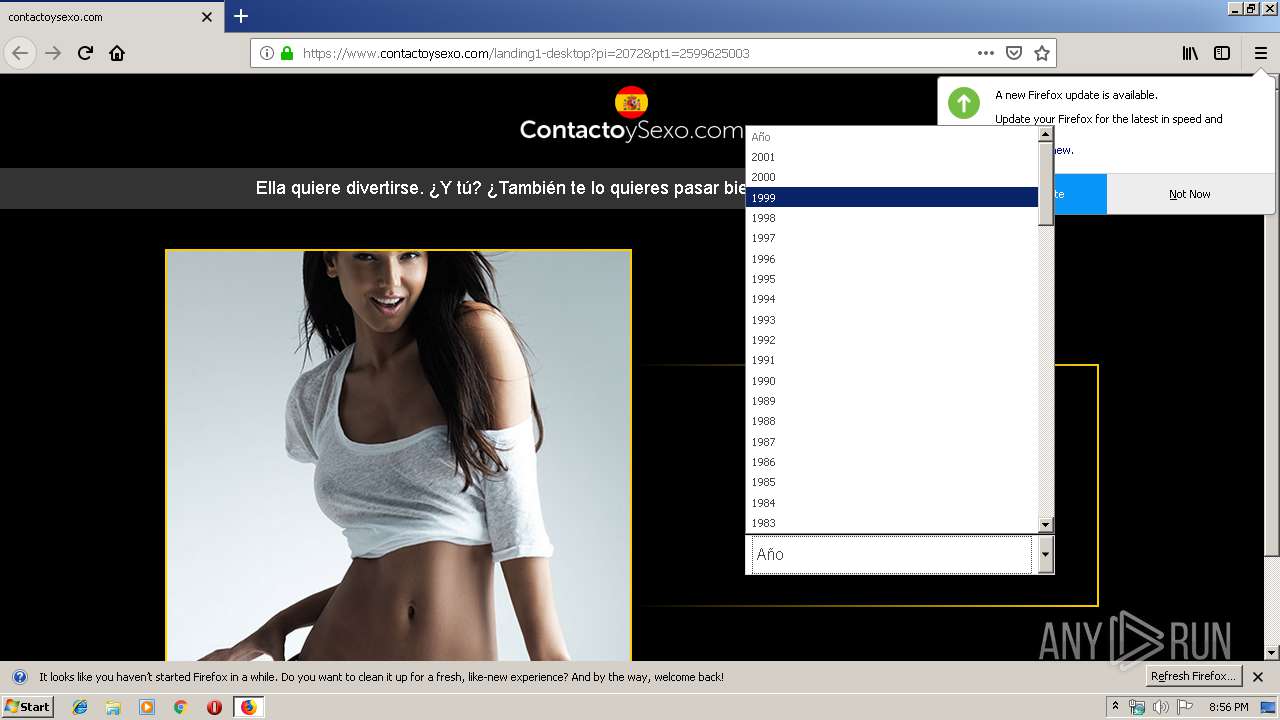Viewport: 1280px width, 720px height.
Task: Open the Windows Start menu
Action: point(28,707)
